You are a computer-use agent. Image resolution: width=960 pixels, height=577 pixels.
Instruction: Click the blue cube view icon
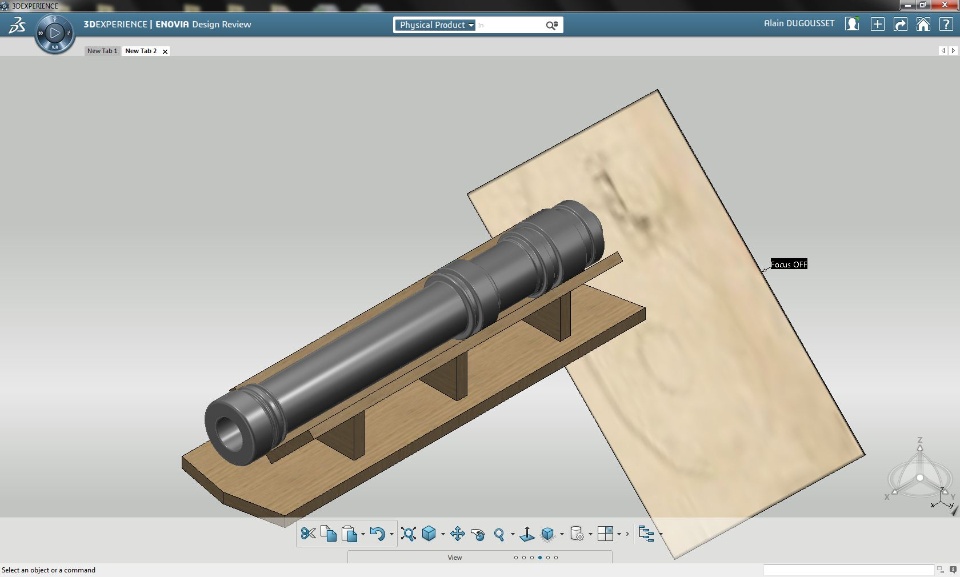point(429,534)
